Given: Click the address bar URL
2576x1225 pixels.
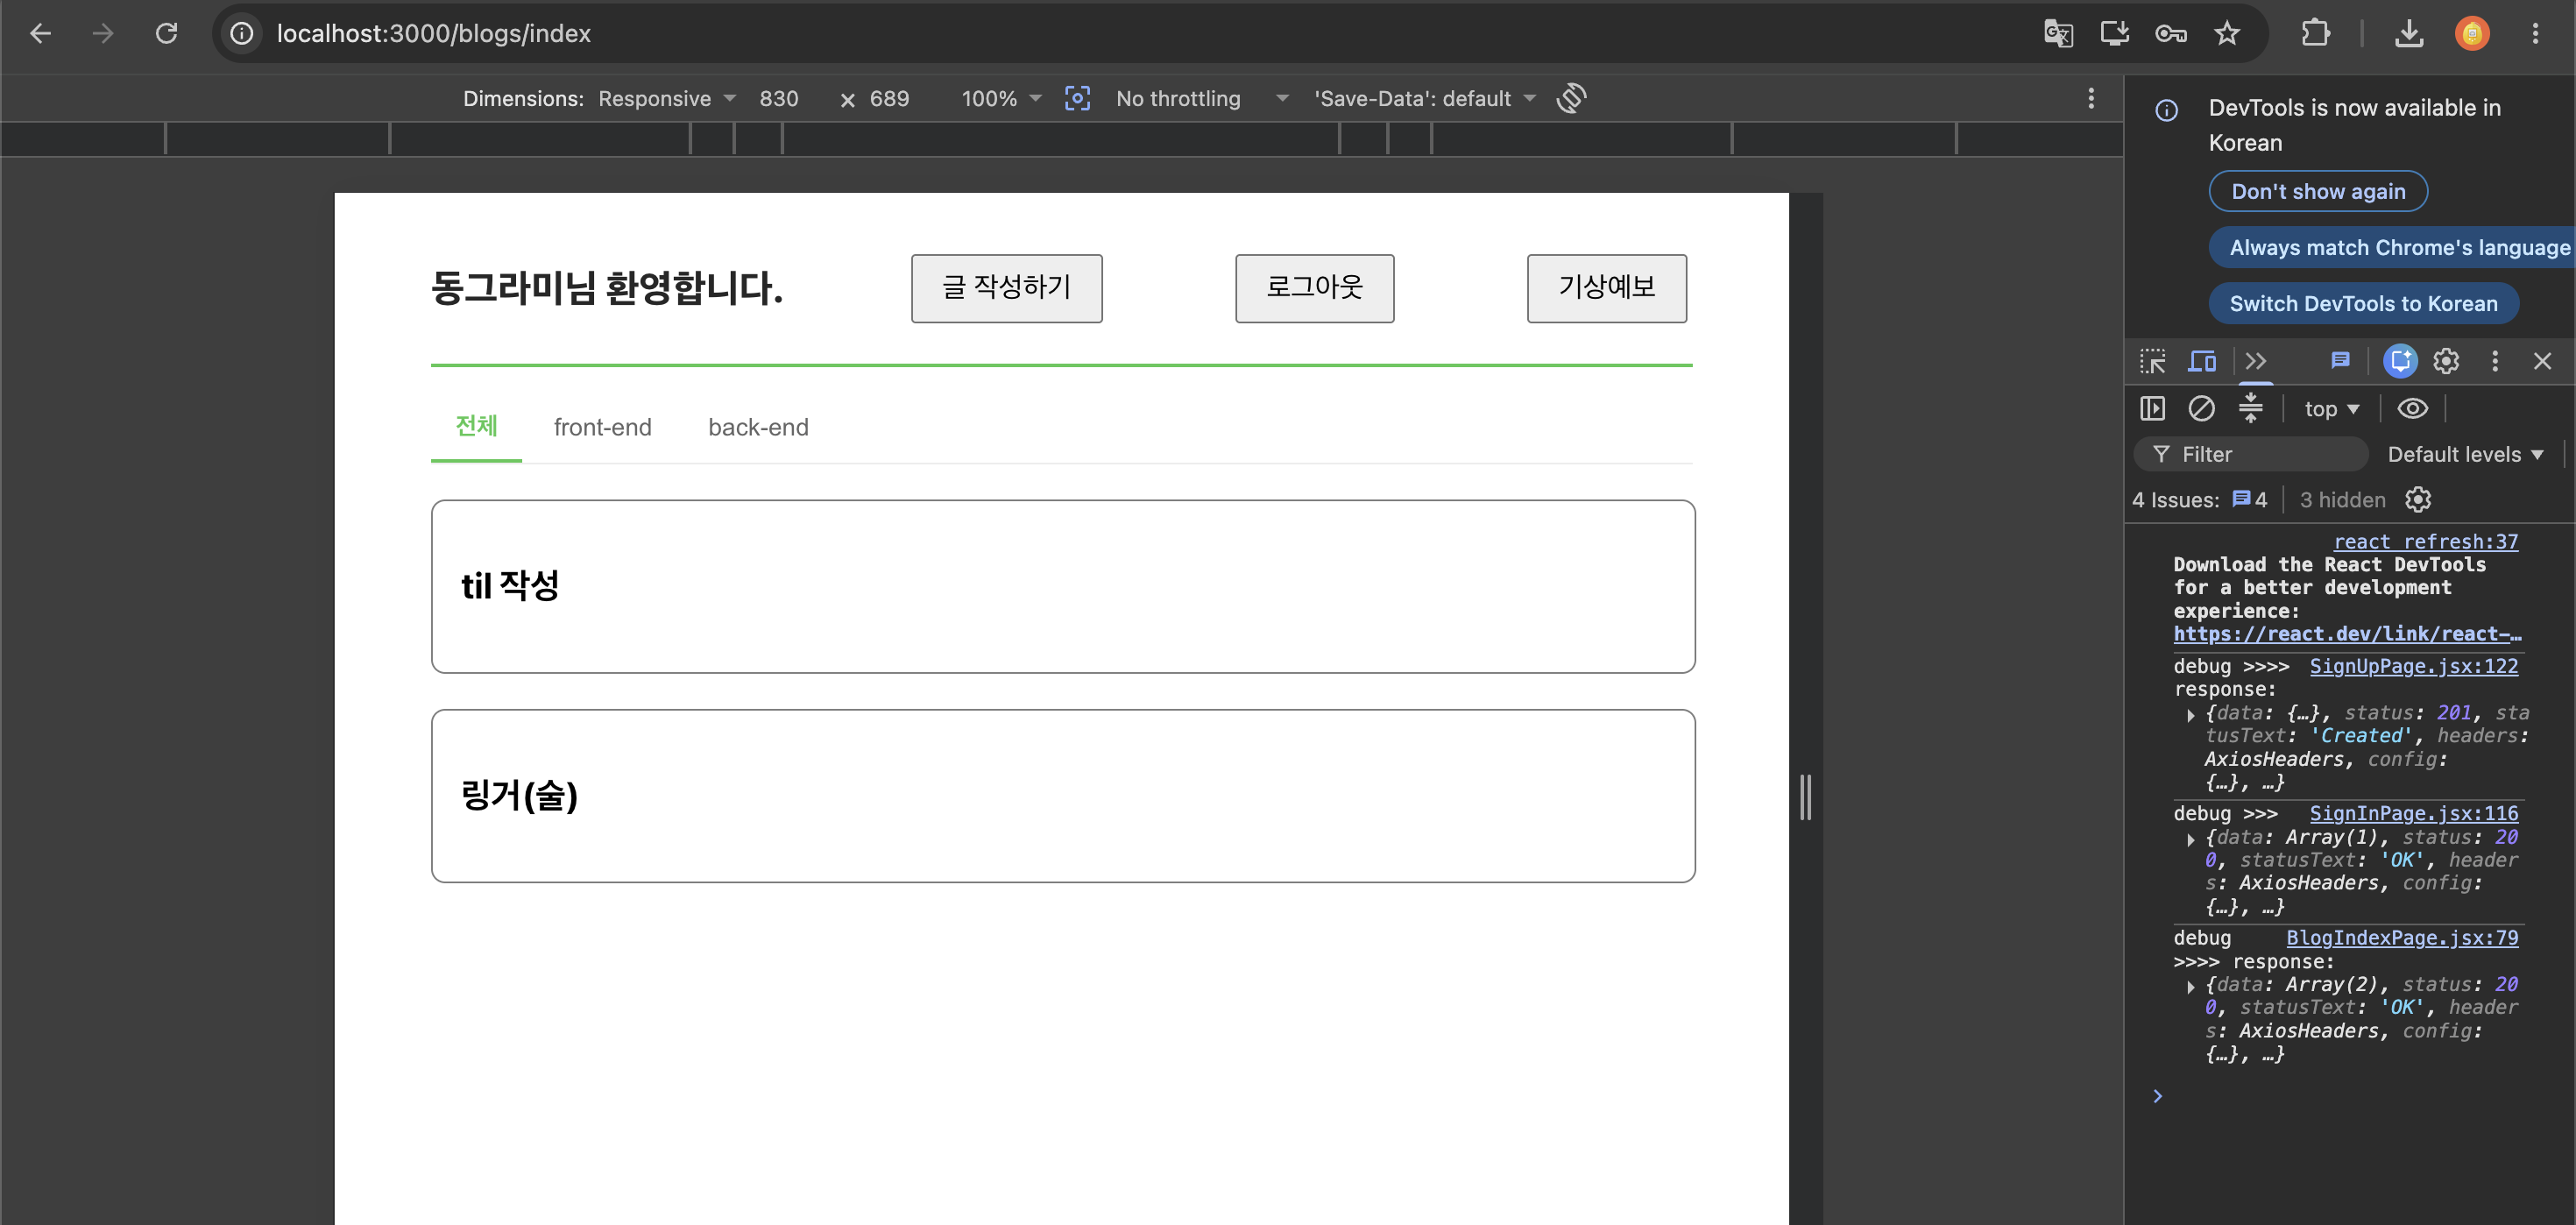Looking at the screenshot, I should (x=433, y=33).
